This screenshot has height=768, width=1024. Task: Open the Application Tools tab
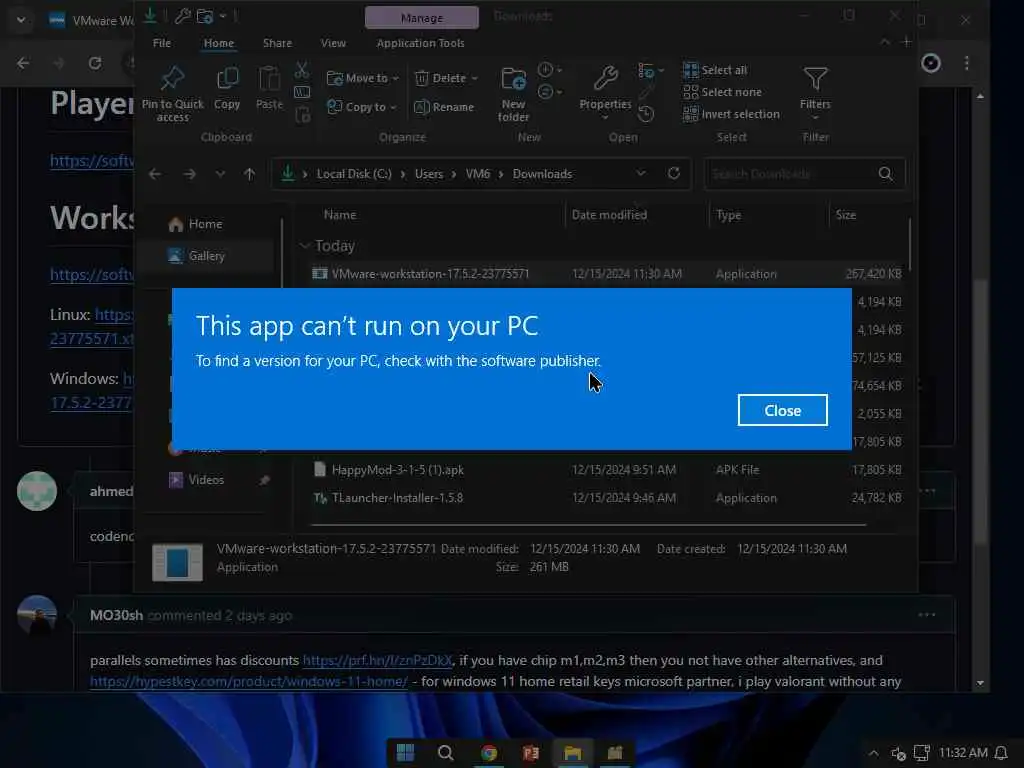pos(421,43)
